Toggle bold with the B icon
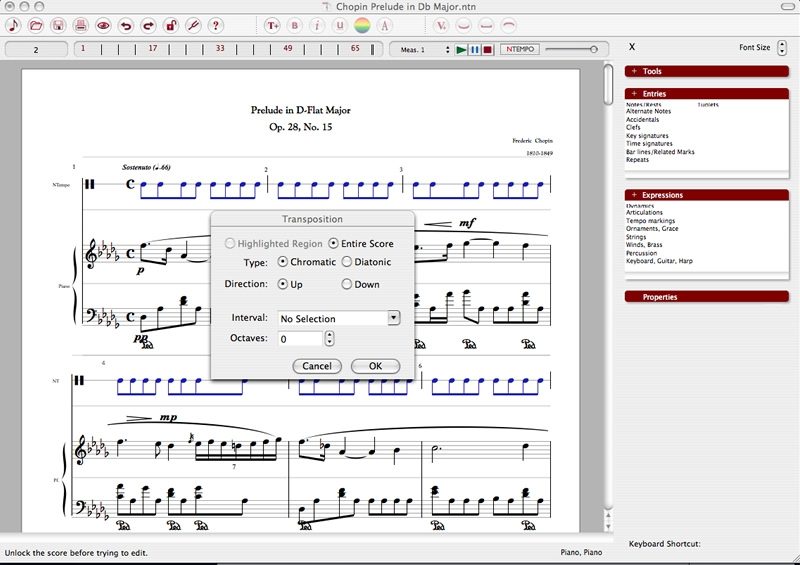Viewport: 800px width, 565px height. pyautogui.click(x=294, y=26)
